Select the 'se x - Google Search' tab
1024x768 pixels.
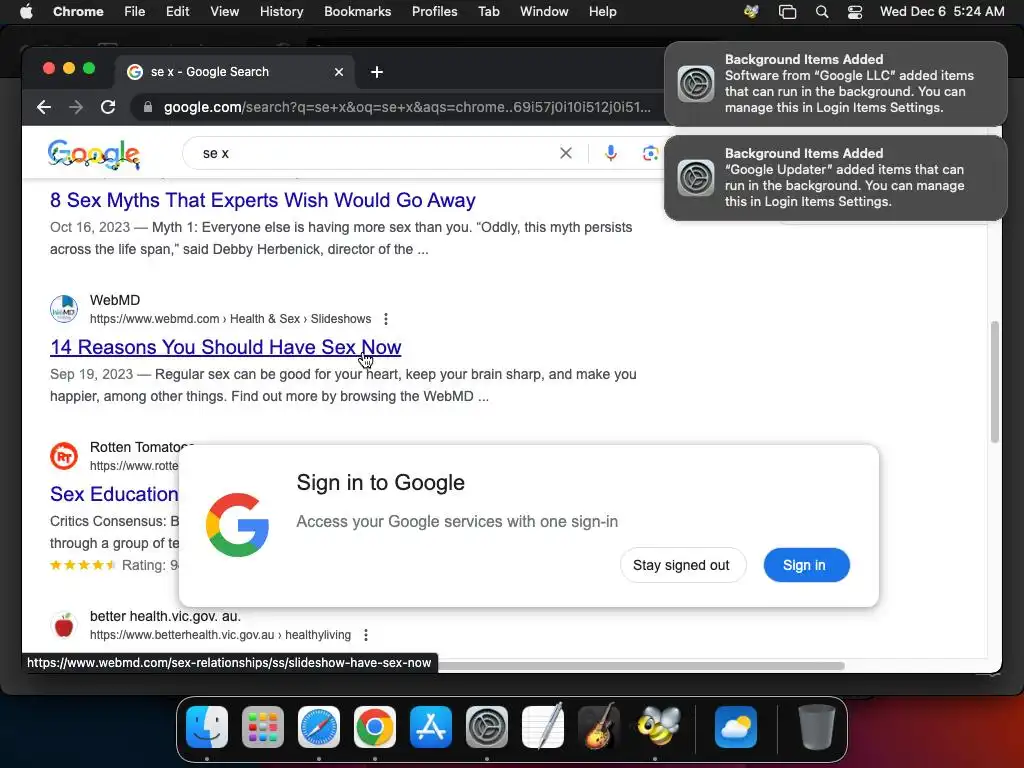tap(235, 72)
